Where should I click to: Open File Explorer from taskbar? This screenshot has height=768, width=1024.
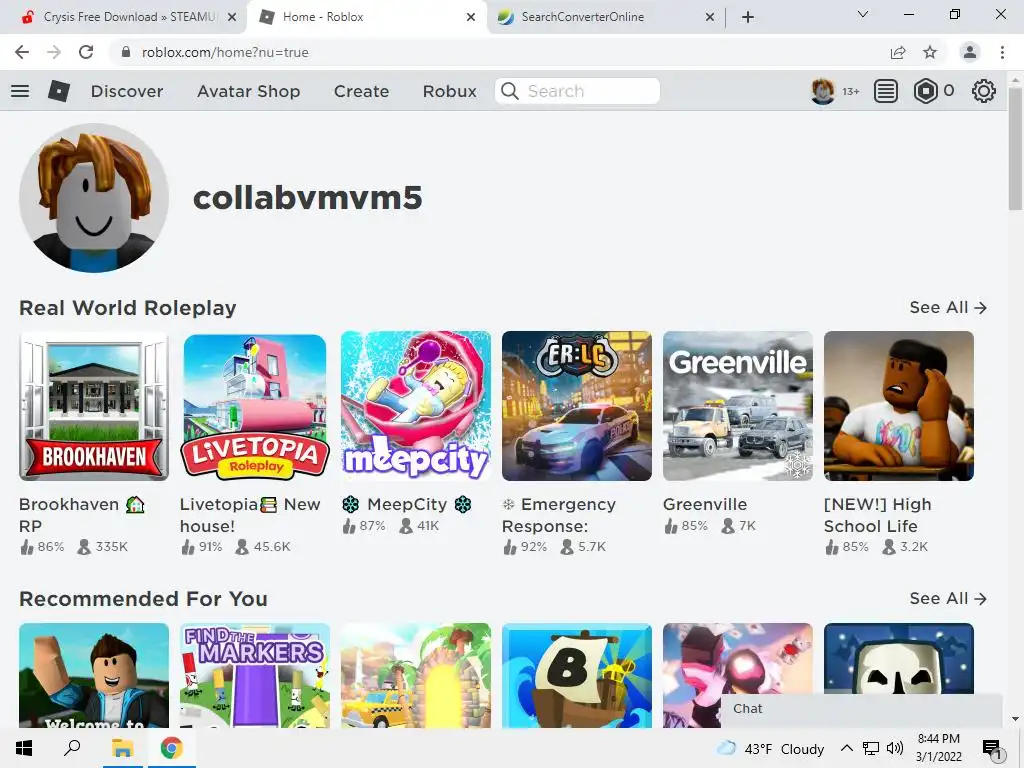[x=122, y=748]
